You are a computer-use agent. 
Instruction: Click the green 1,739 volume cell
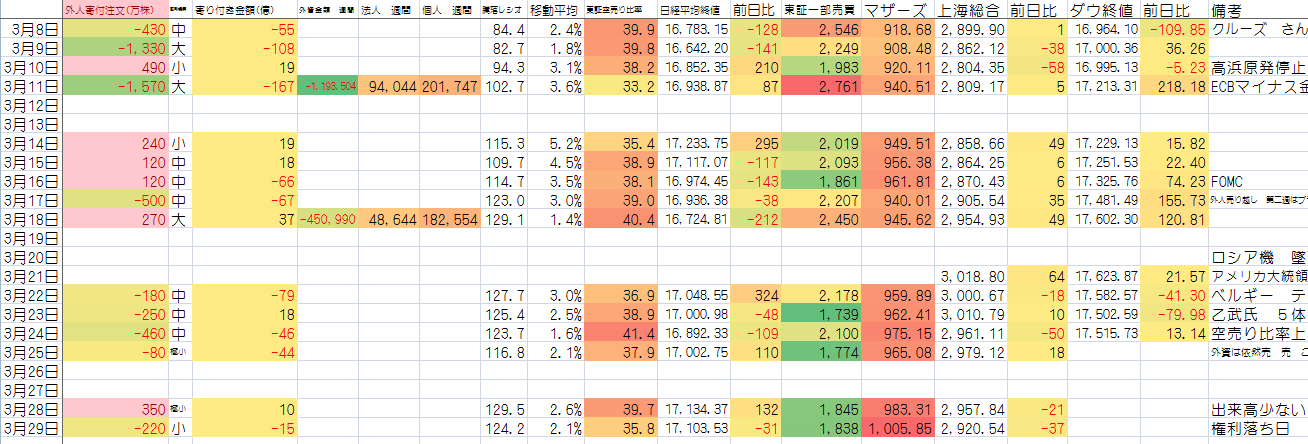(821, 315)
